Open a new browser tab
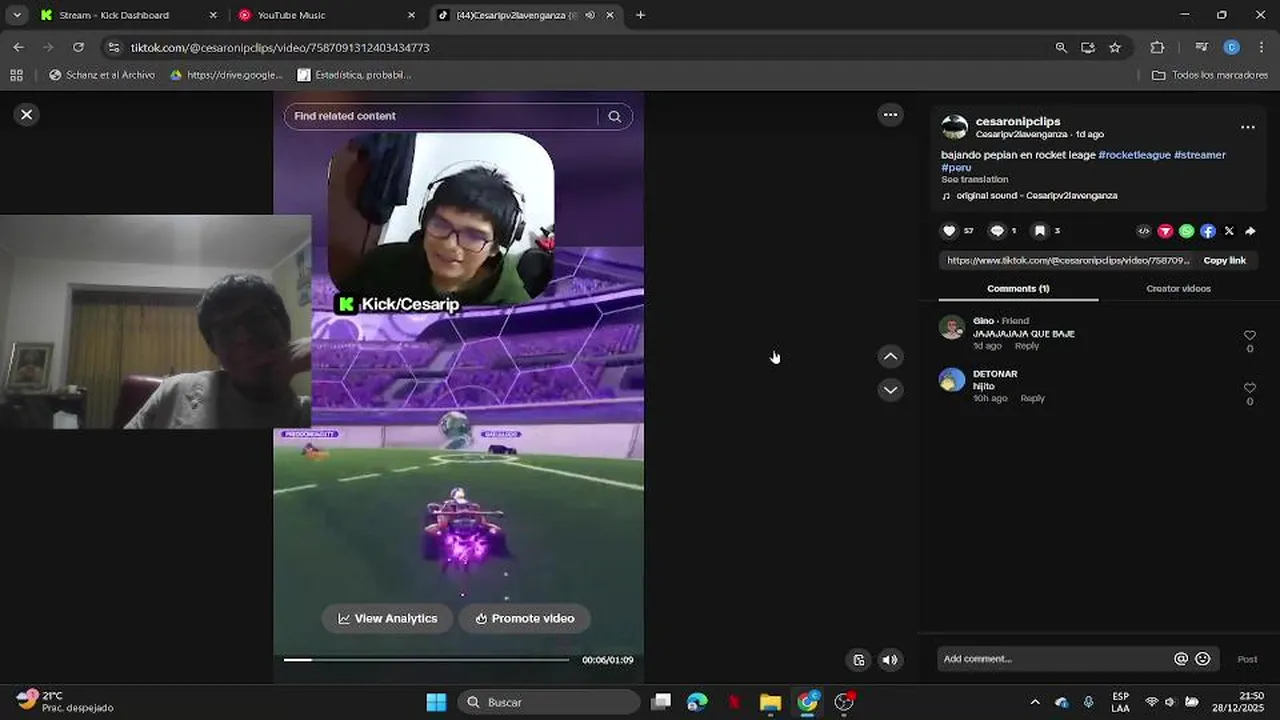1280x720 pixels. [640, 15]
